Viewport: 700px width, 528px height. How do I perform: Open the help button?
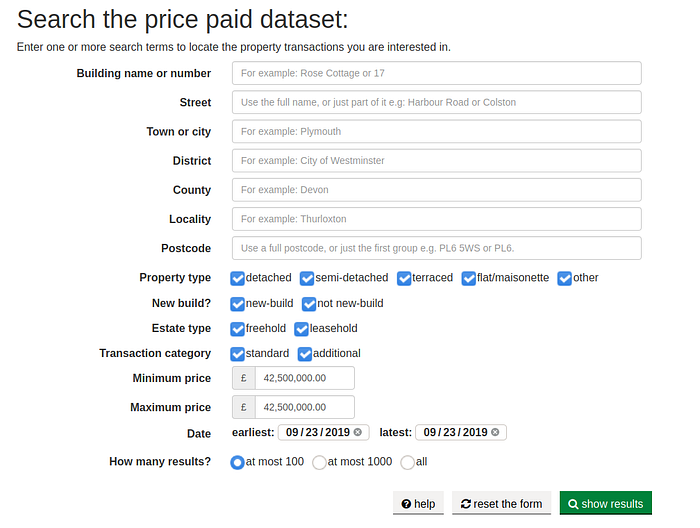[418, 503]
